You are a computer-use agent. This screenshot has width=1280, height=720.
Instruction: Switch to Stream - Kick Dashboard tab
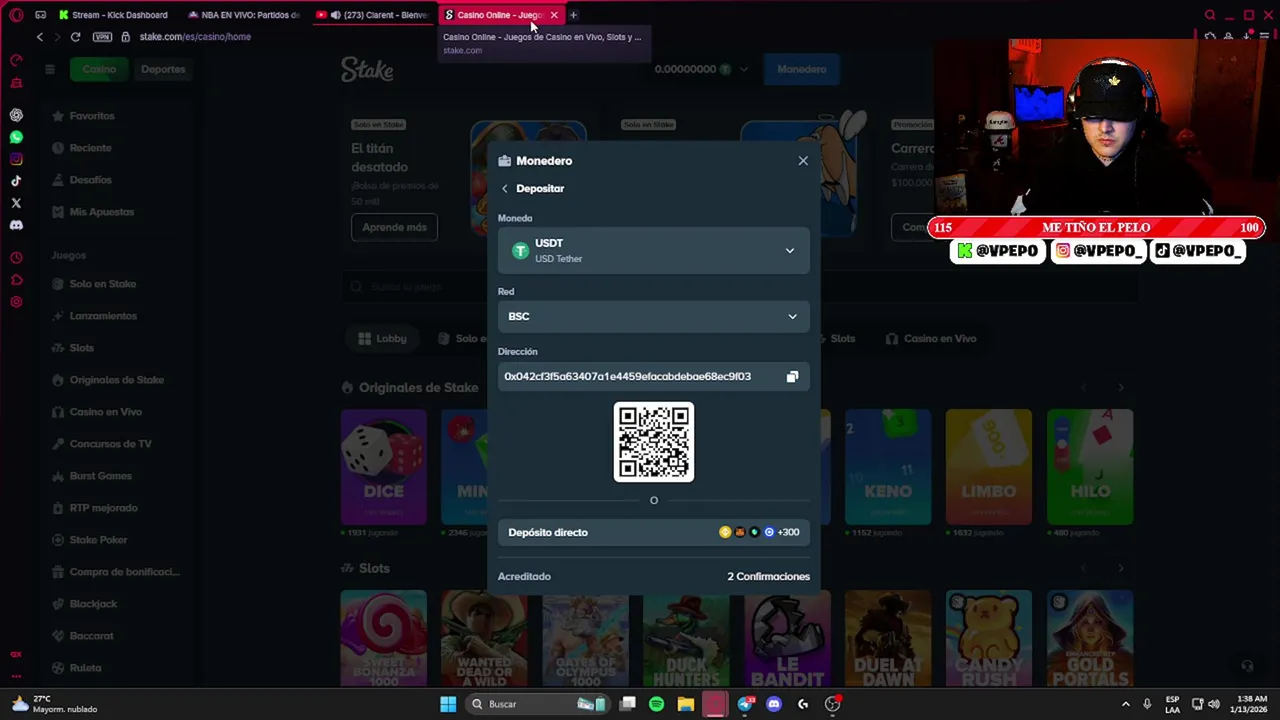[x=114, y=15]
